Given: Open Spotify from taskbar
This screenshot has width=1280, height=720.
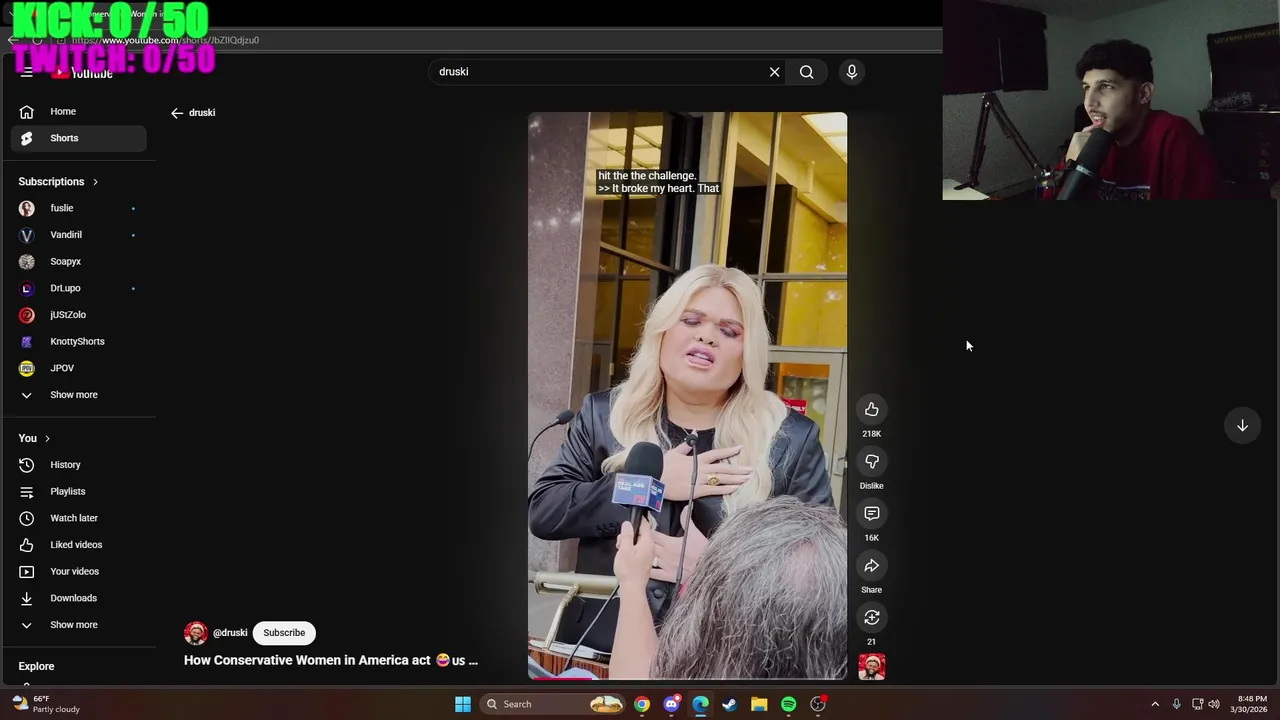Looking at the screenshot, I should point(789,704).
